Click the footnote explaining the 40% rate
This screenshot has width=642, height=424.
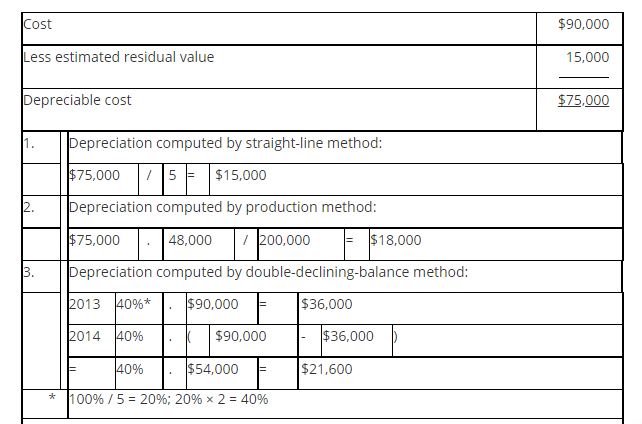click(168, 399)
